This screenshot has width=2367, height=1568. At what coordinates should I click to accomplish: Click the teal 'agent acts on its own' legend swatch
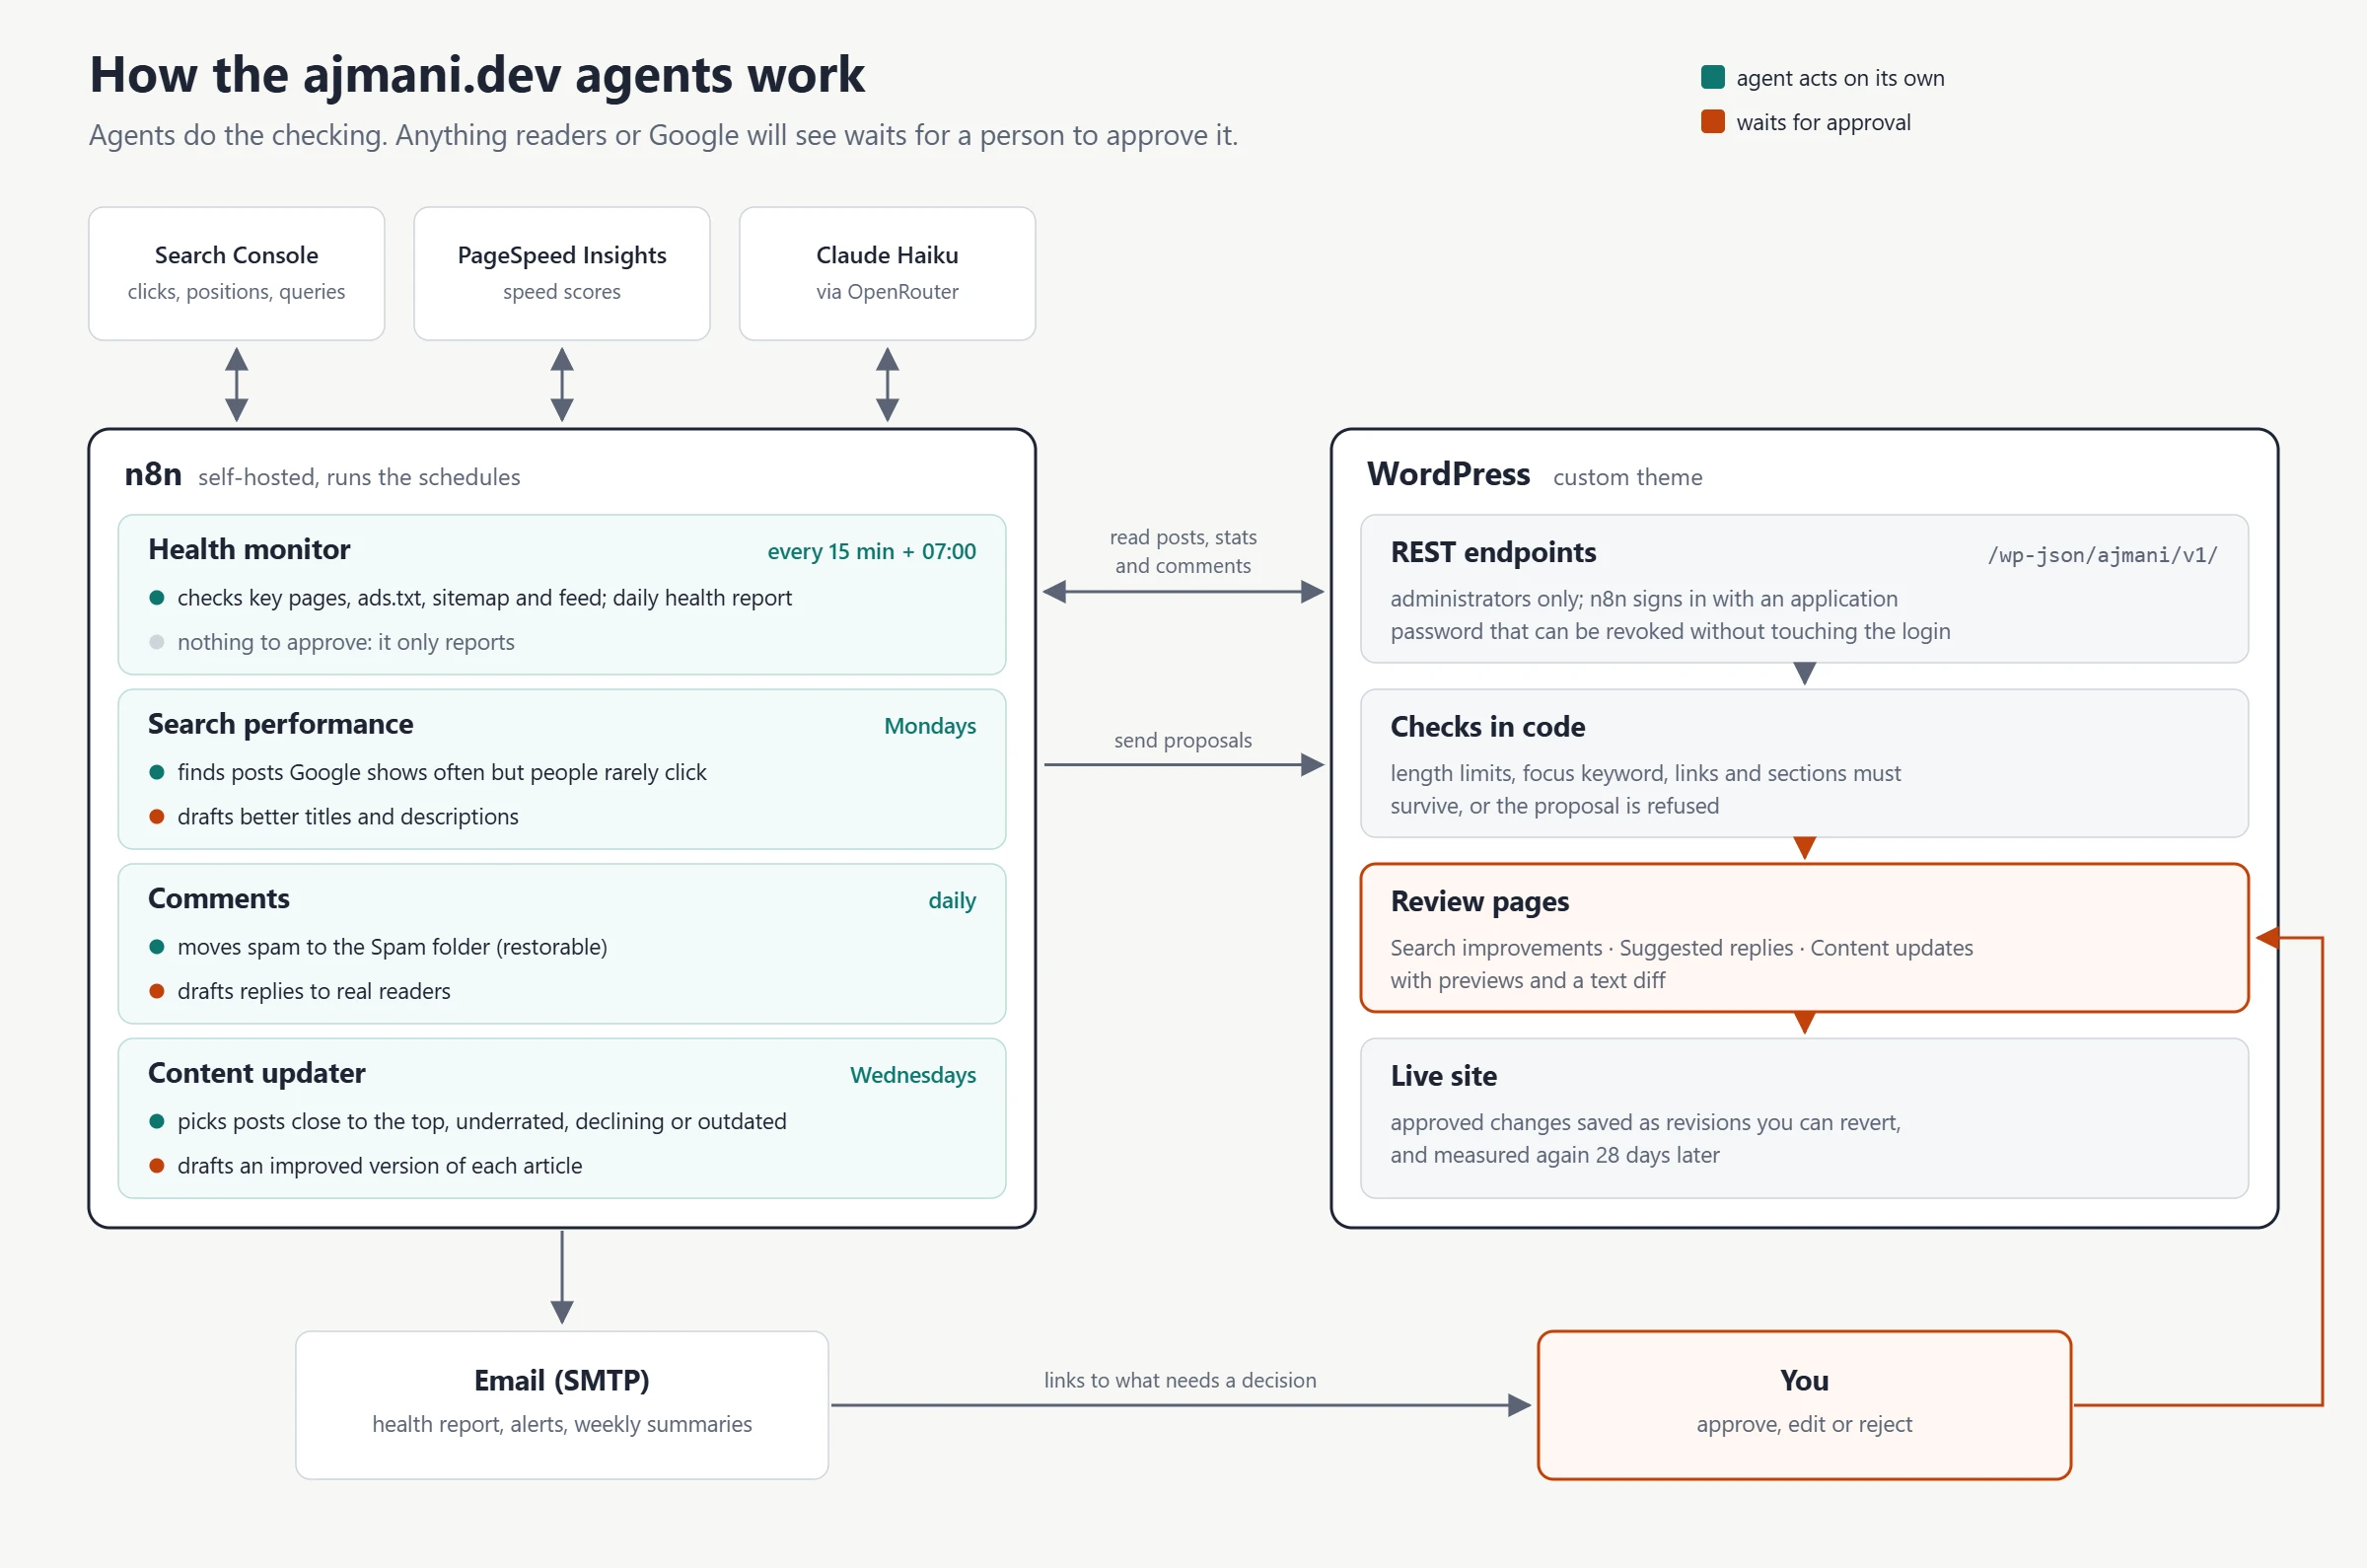[1712, 77]
